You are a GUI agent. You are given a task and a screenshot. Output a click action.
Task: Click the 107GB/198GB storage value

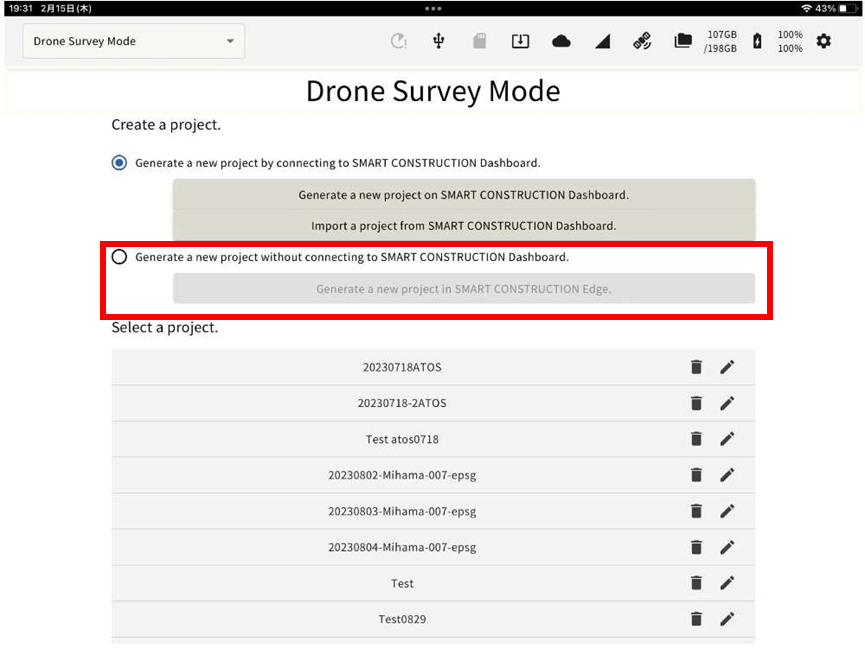coord(720,41)
